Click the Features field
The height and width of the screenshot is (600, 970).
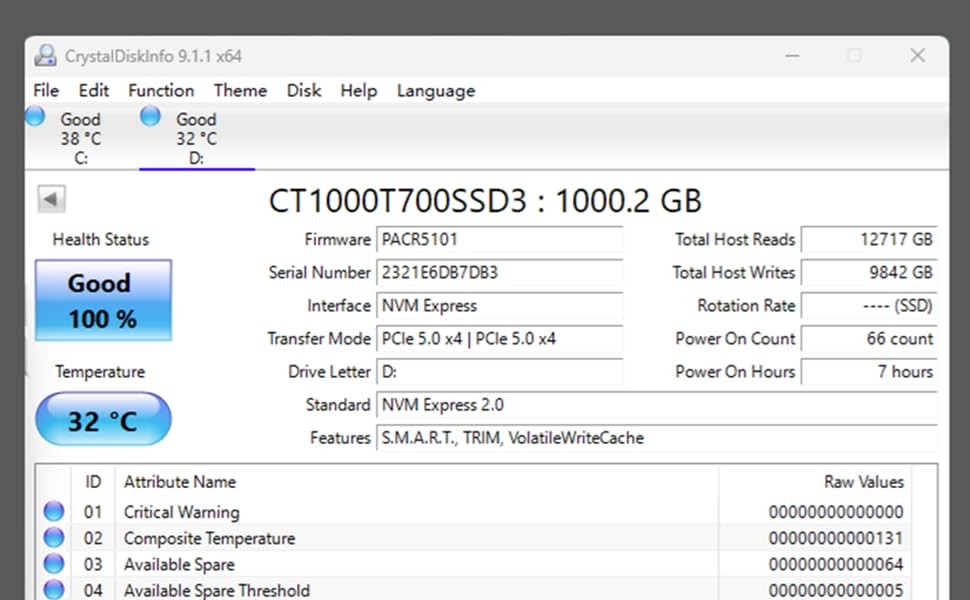tap(657, 438)
